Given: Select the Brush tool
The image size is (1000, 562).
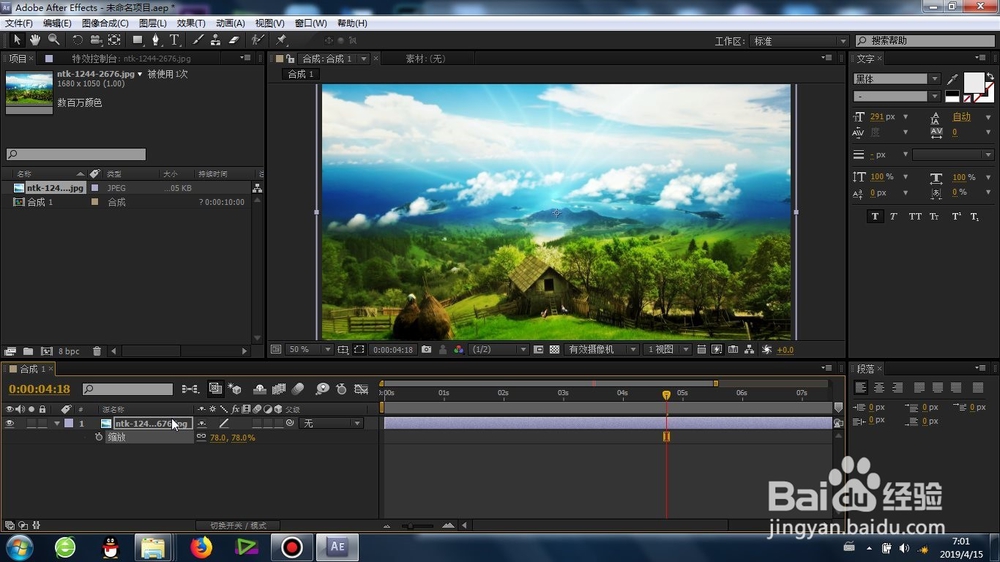Looking at the screenshot, I should pos(198,40).
